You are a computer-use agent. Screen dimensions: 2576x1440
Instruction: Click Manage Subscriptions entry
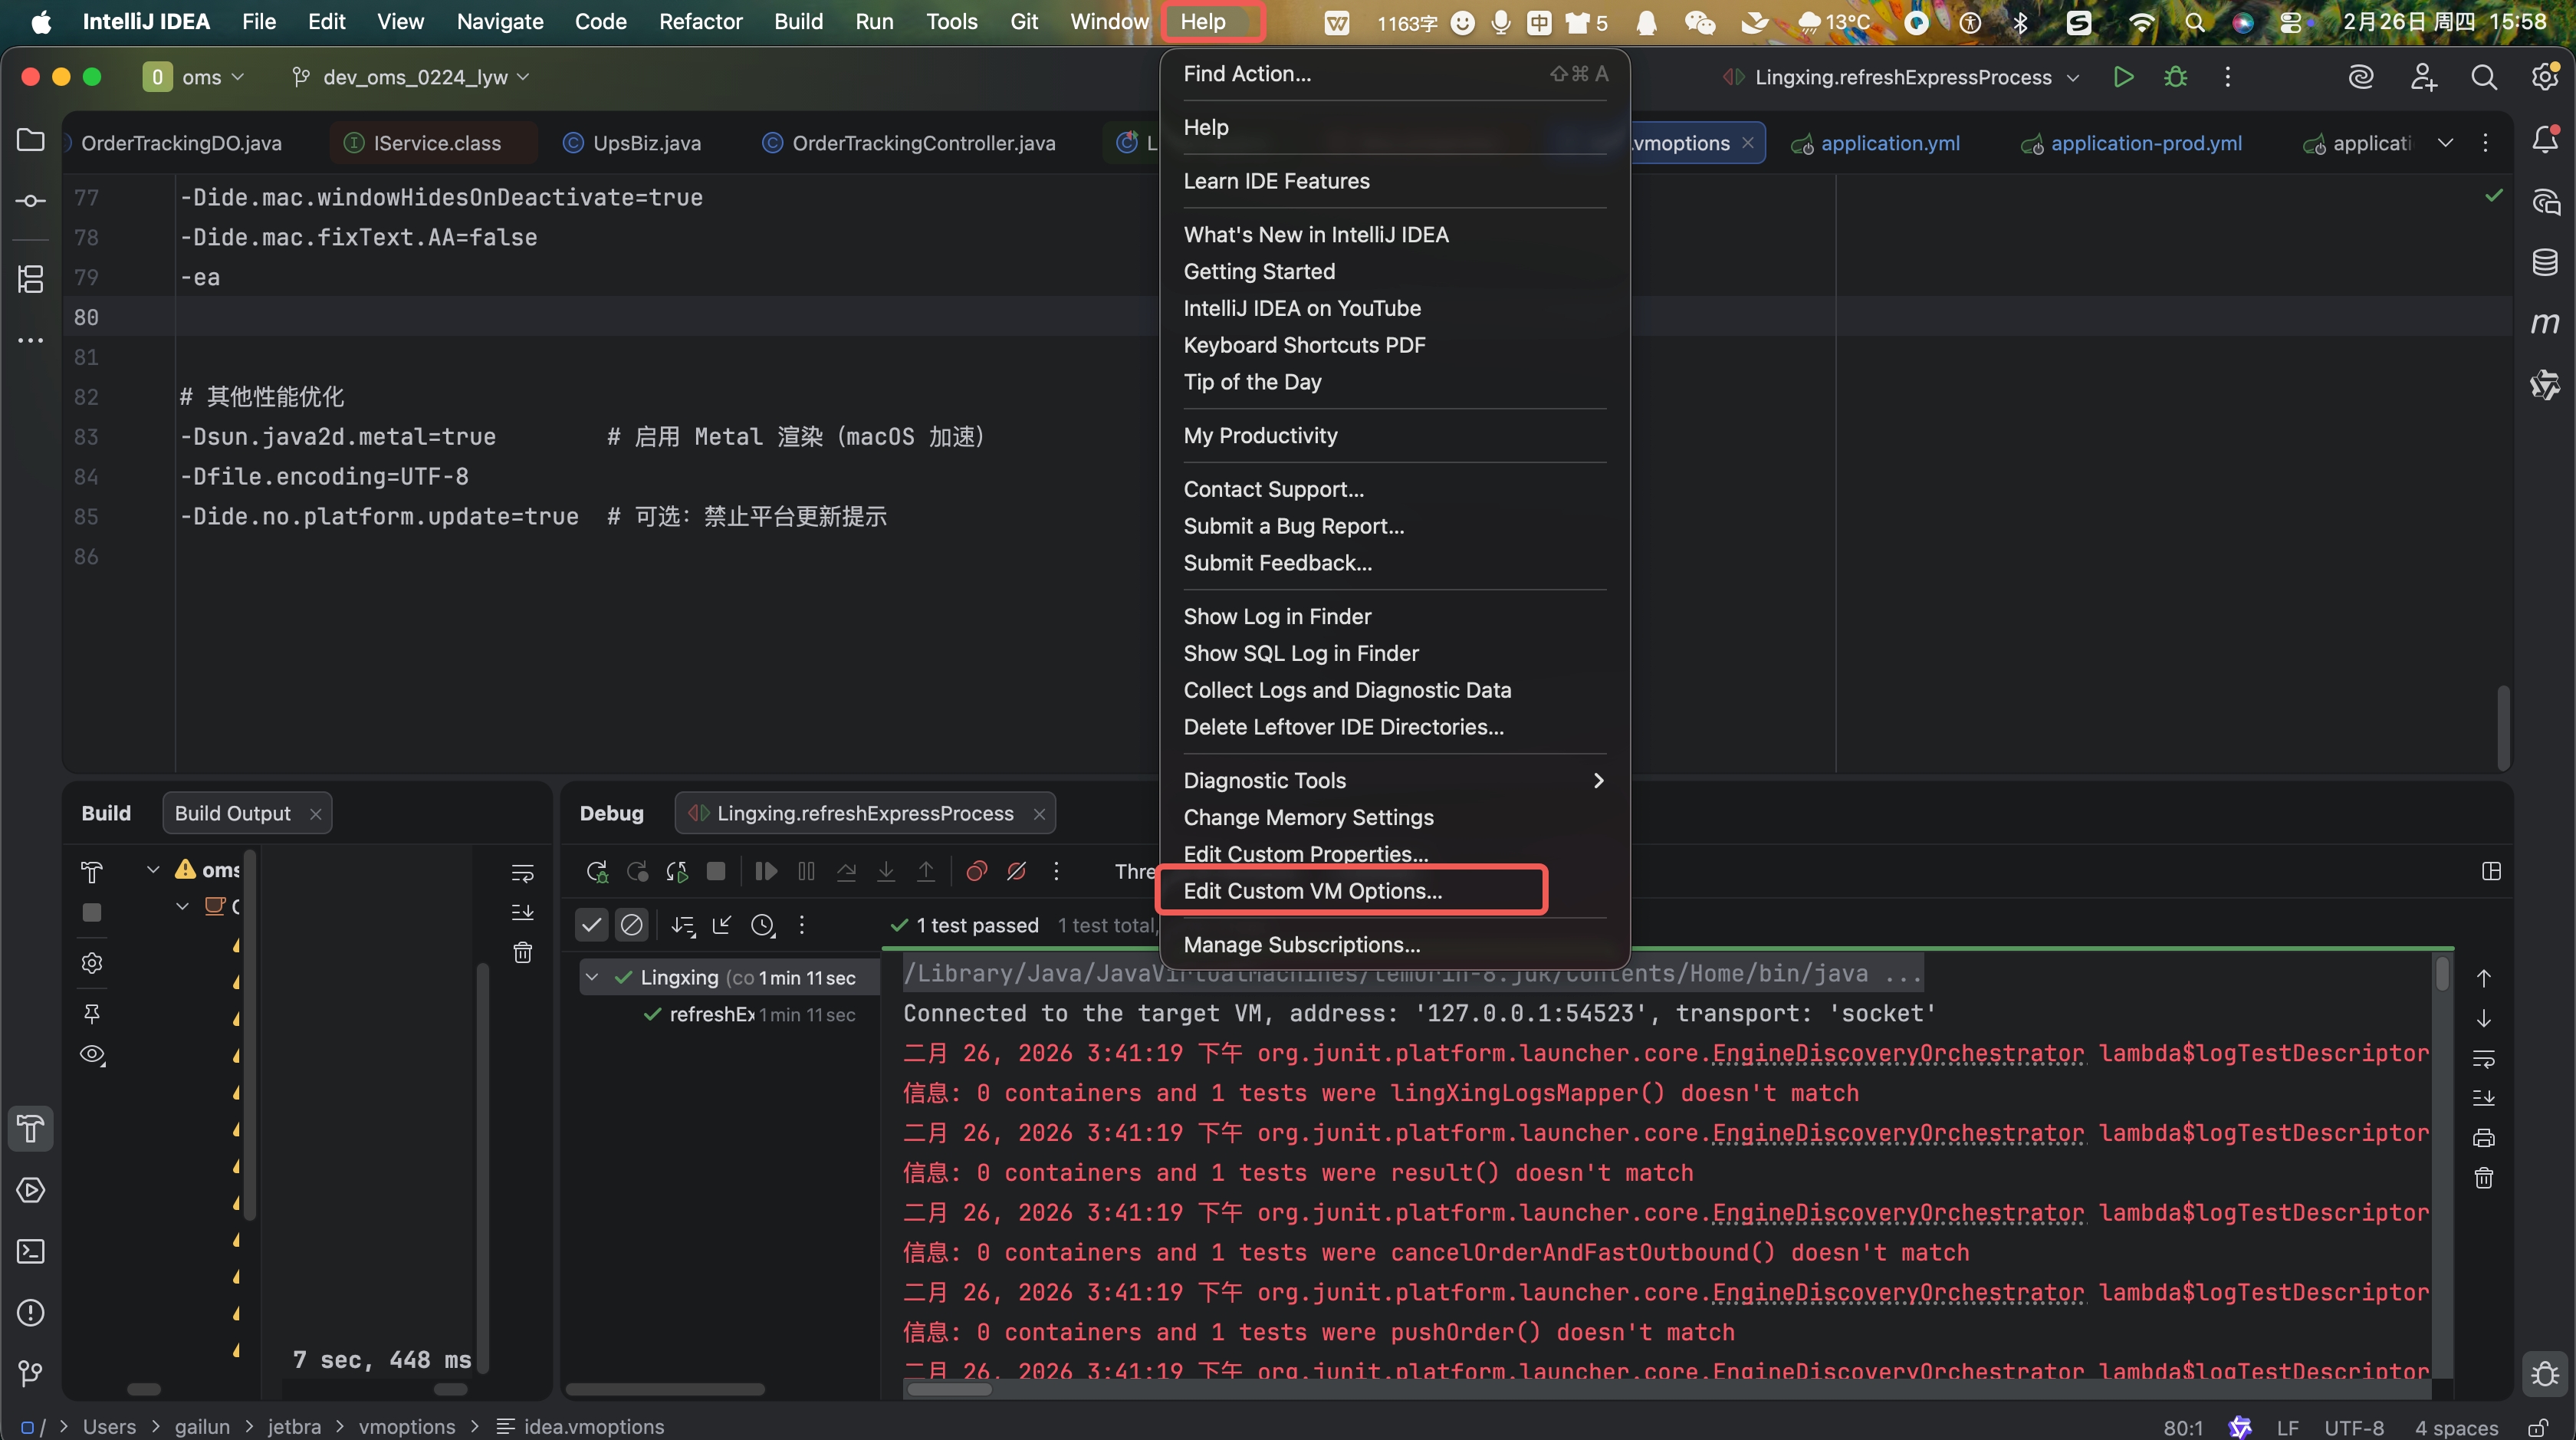pos(1394,944)
